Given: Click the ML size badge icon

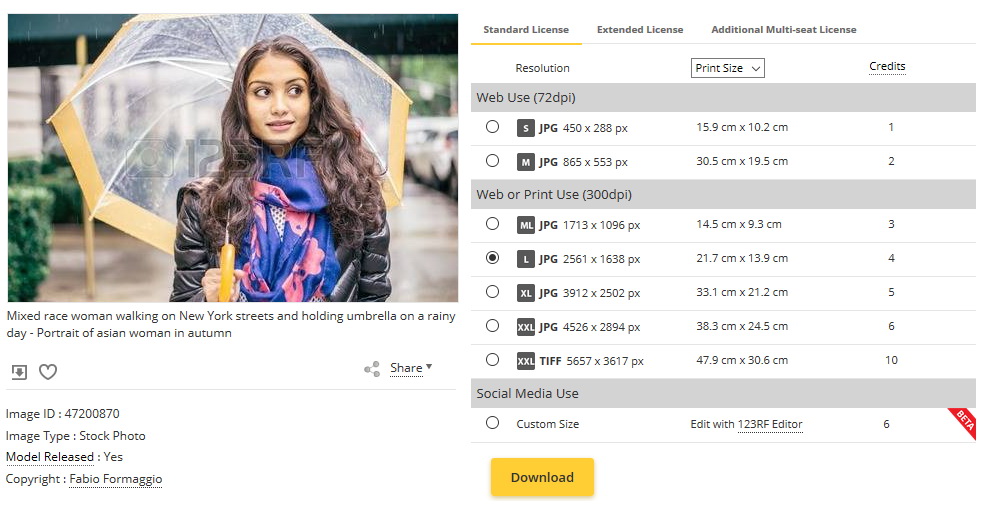Looking at the screenshot, I should [525, 225].
